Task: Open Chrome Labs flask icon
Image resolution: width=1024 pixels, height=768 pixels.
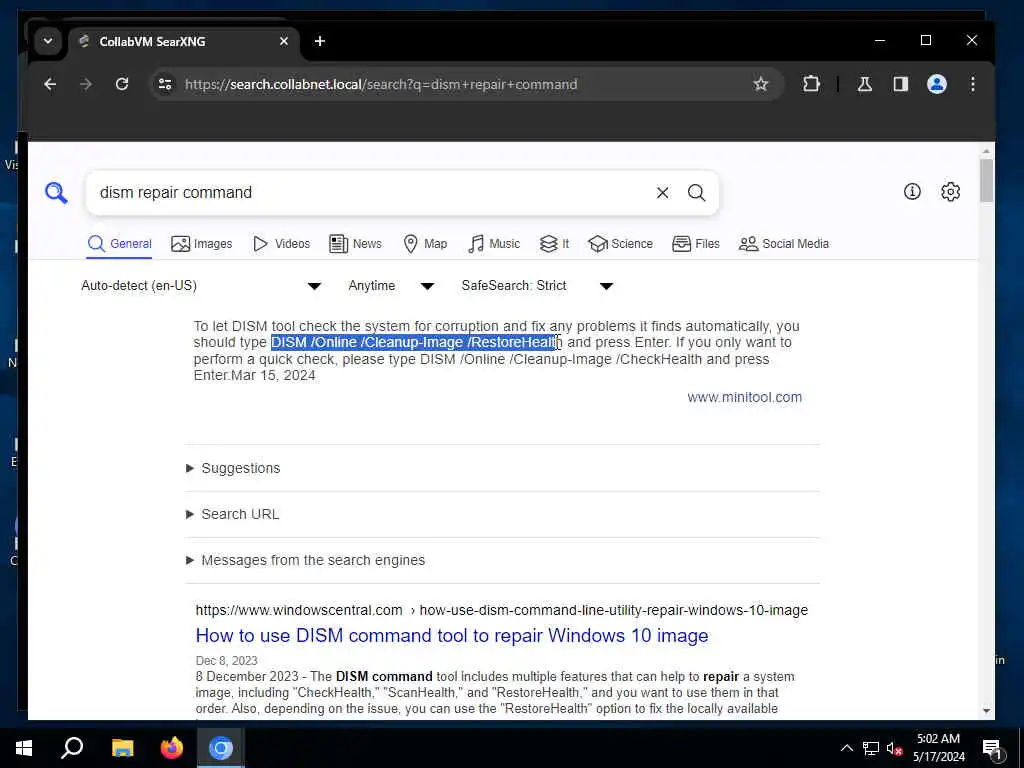Action: (x=865, y=84)
